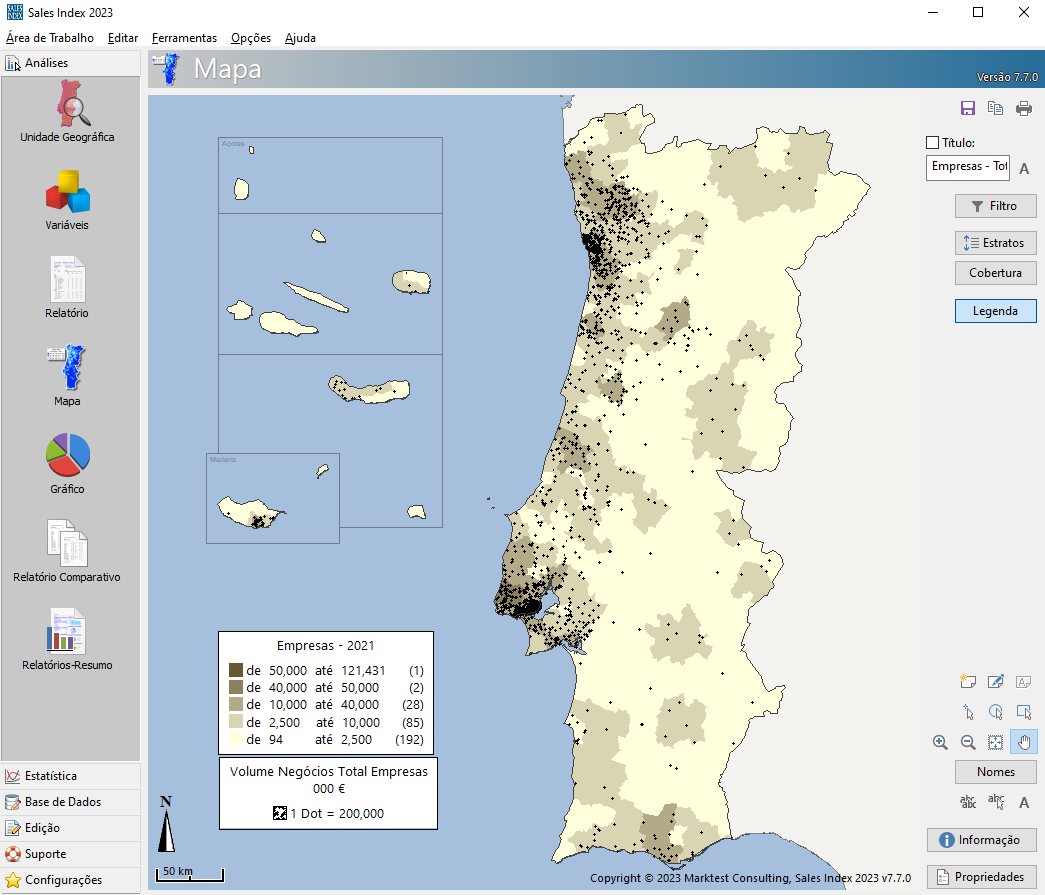1045x895 pixels.
Task: Open the Ferramentas menu
Action: [184, 38]
